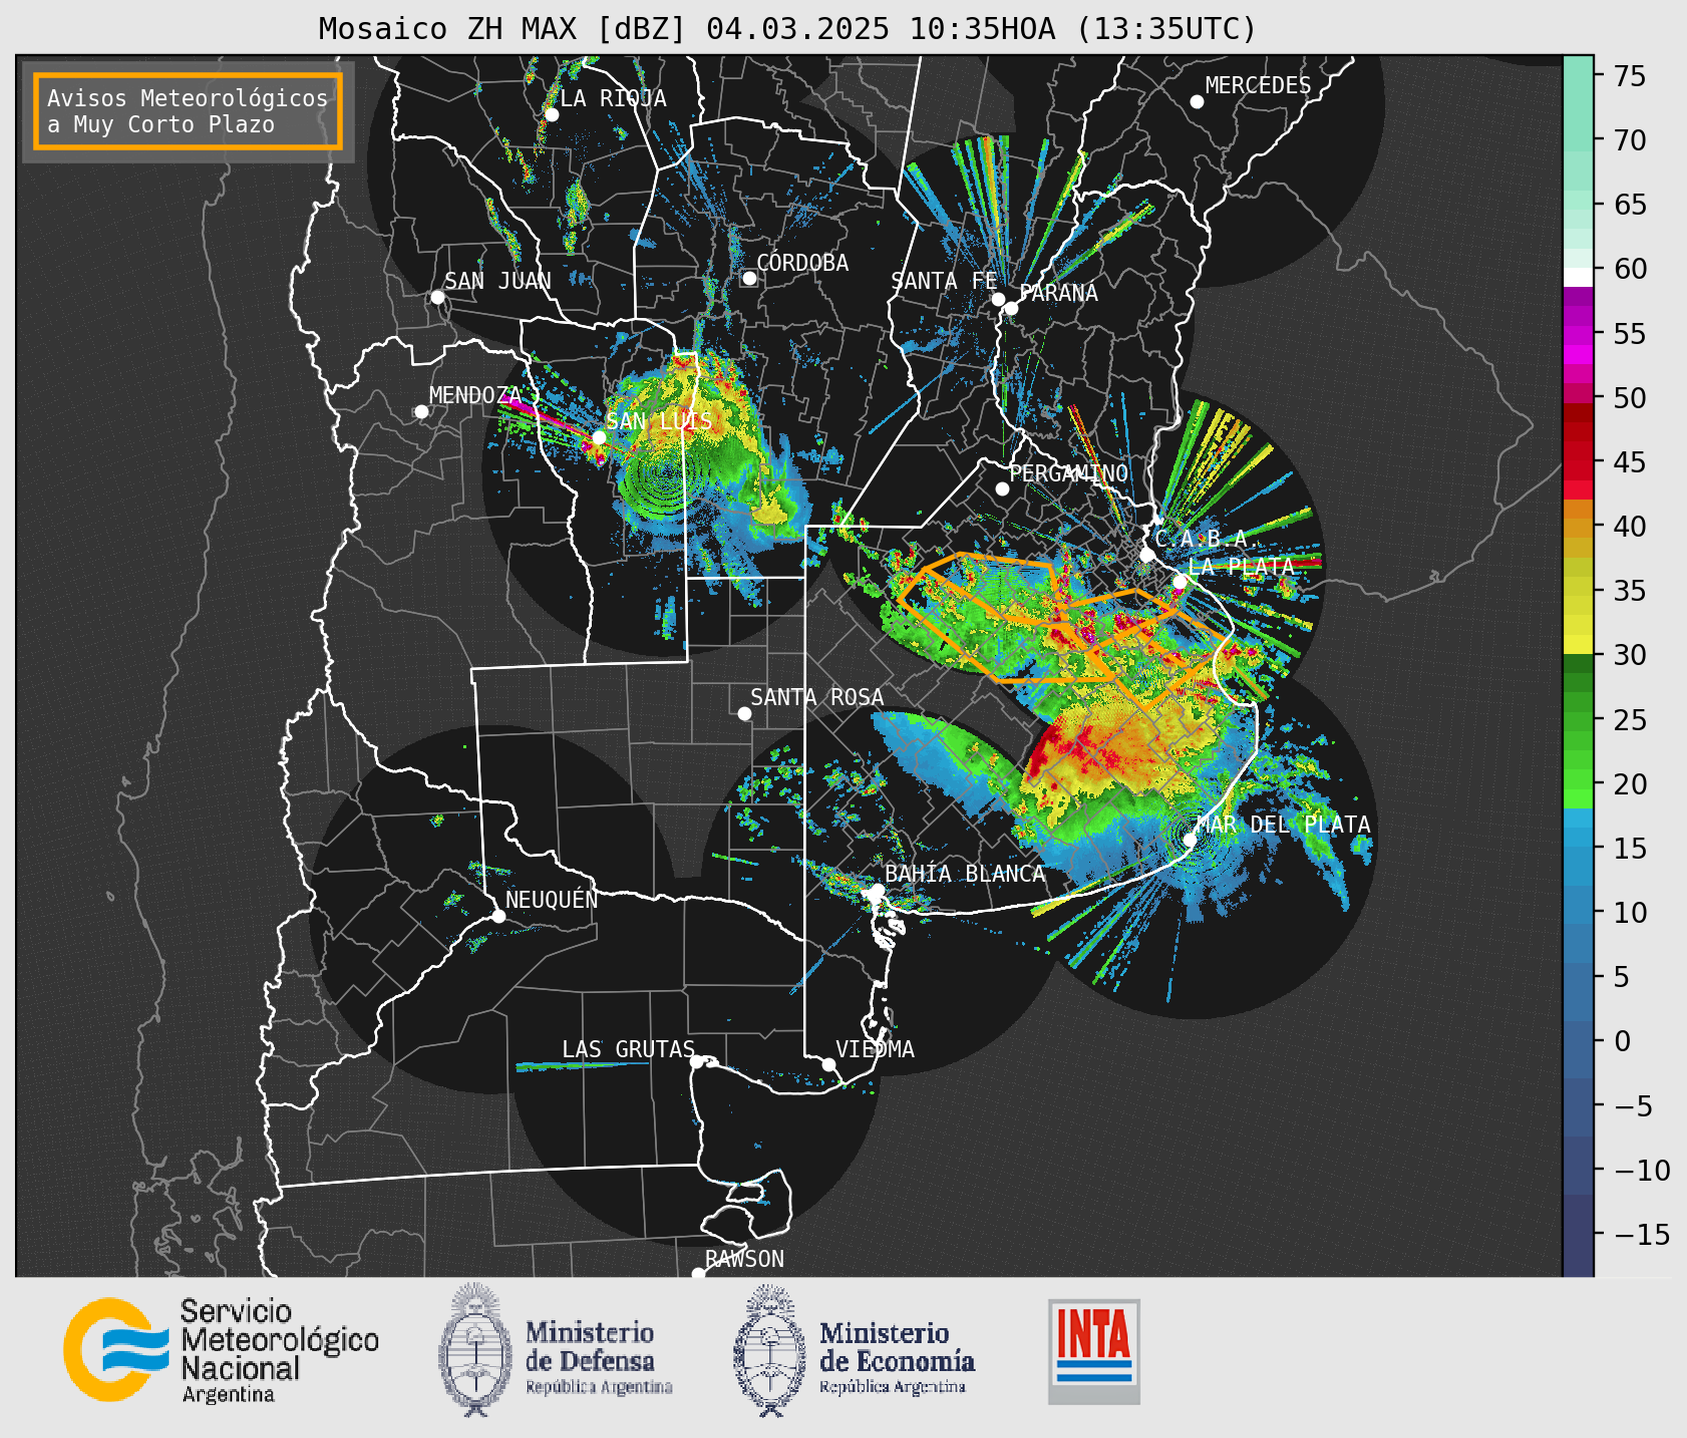Click the MENDOZA city marker

(x=421, y=412)
